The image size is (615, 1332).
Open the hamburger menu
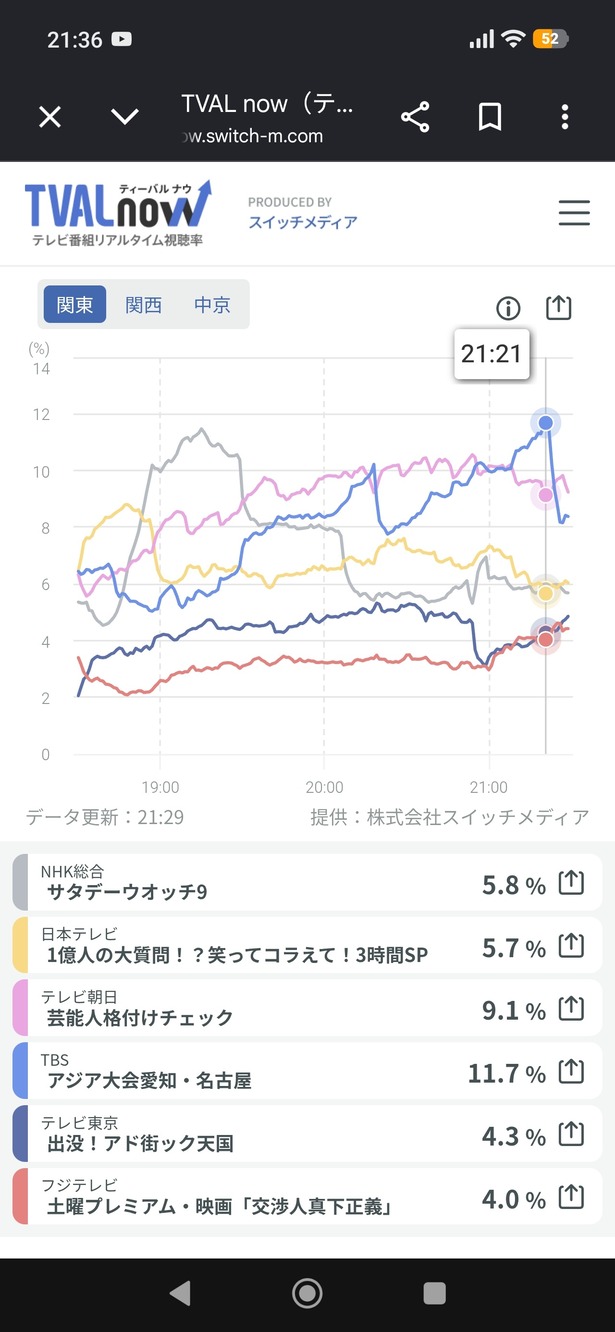click(574, 213)
